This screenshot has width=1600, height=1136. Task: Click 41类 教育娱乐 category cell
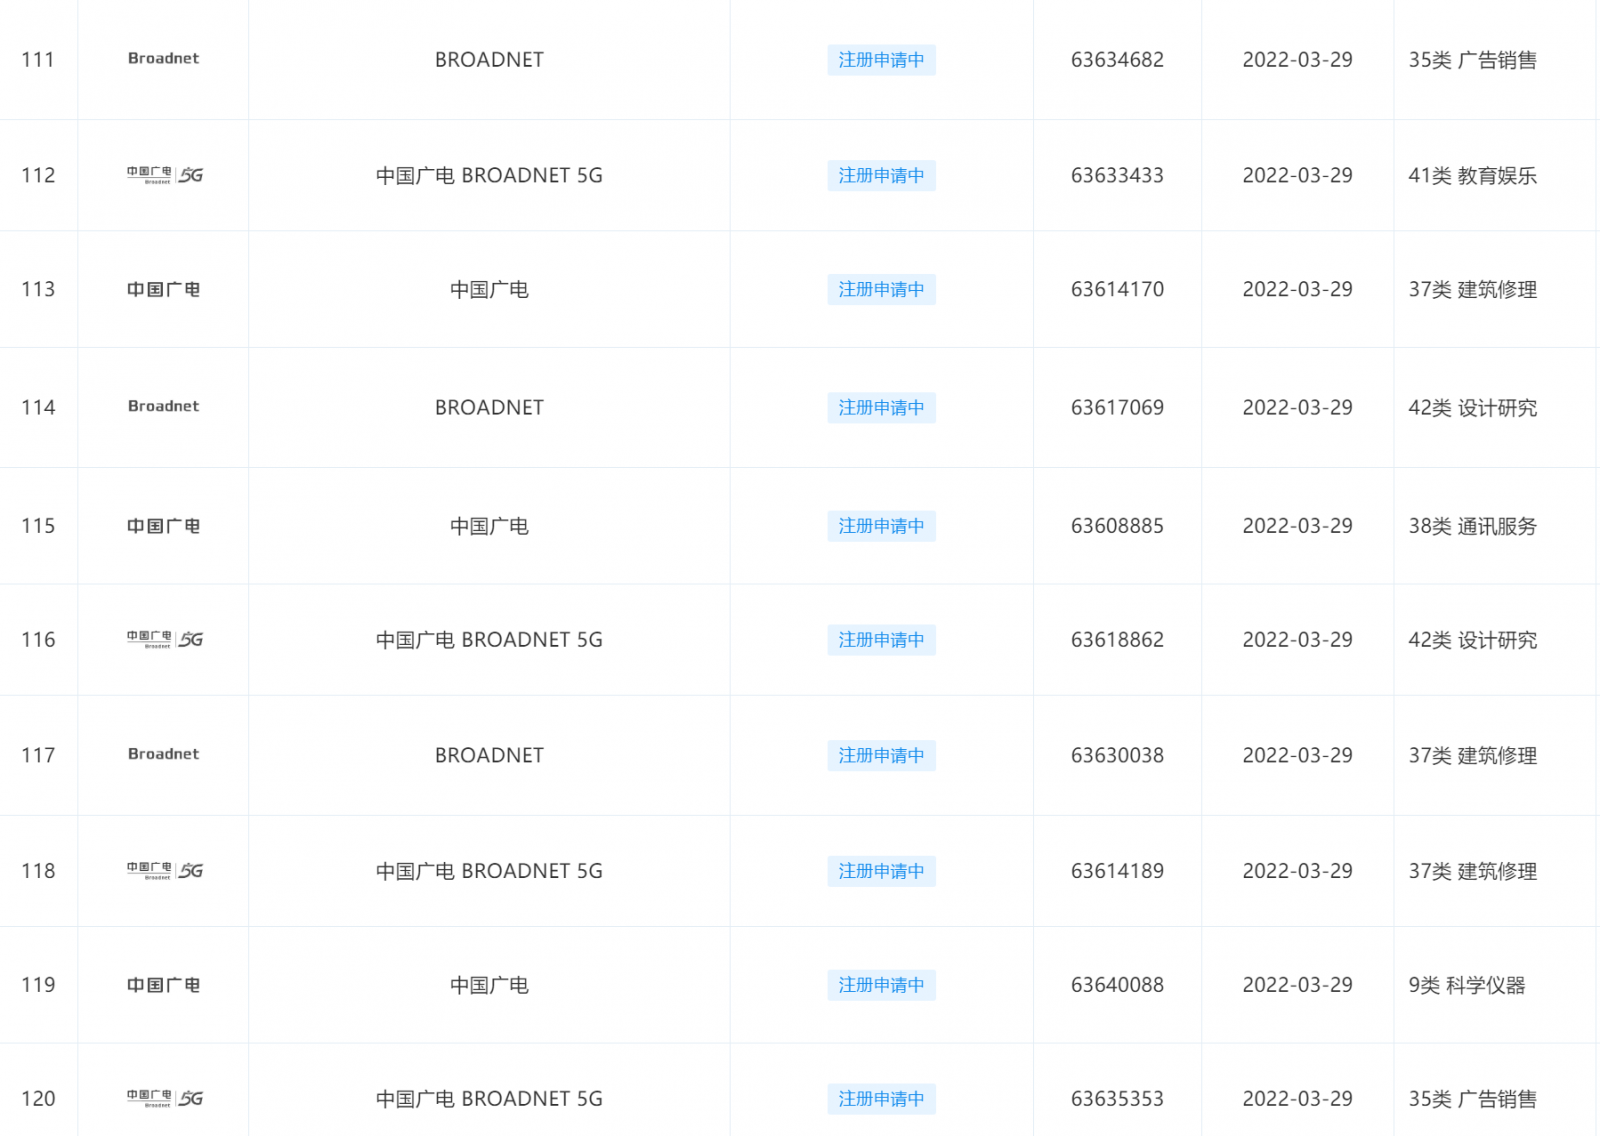pyautogui.click(x=1472, y=176)
